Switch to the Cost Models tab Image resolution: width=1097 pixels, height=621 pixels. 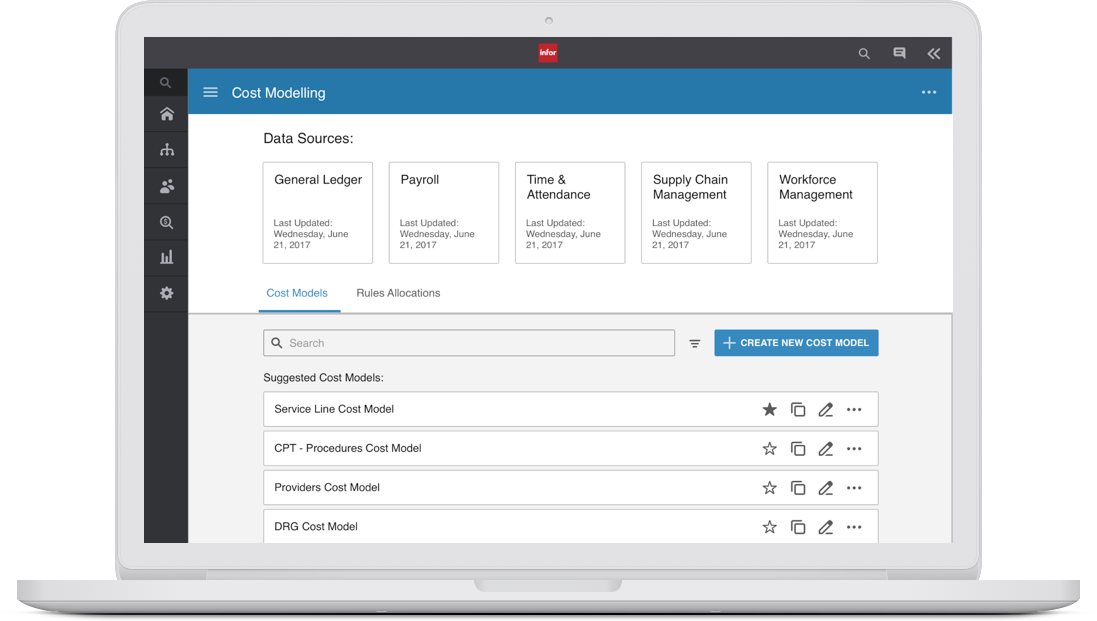[x=297, y=293]
